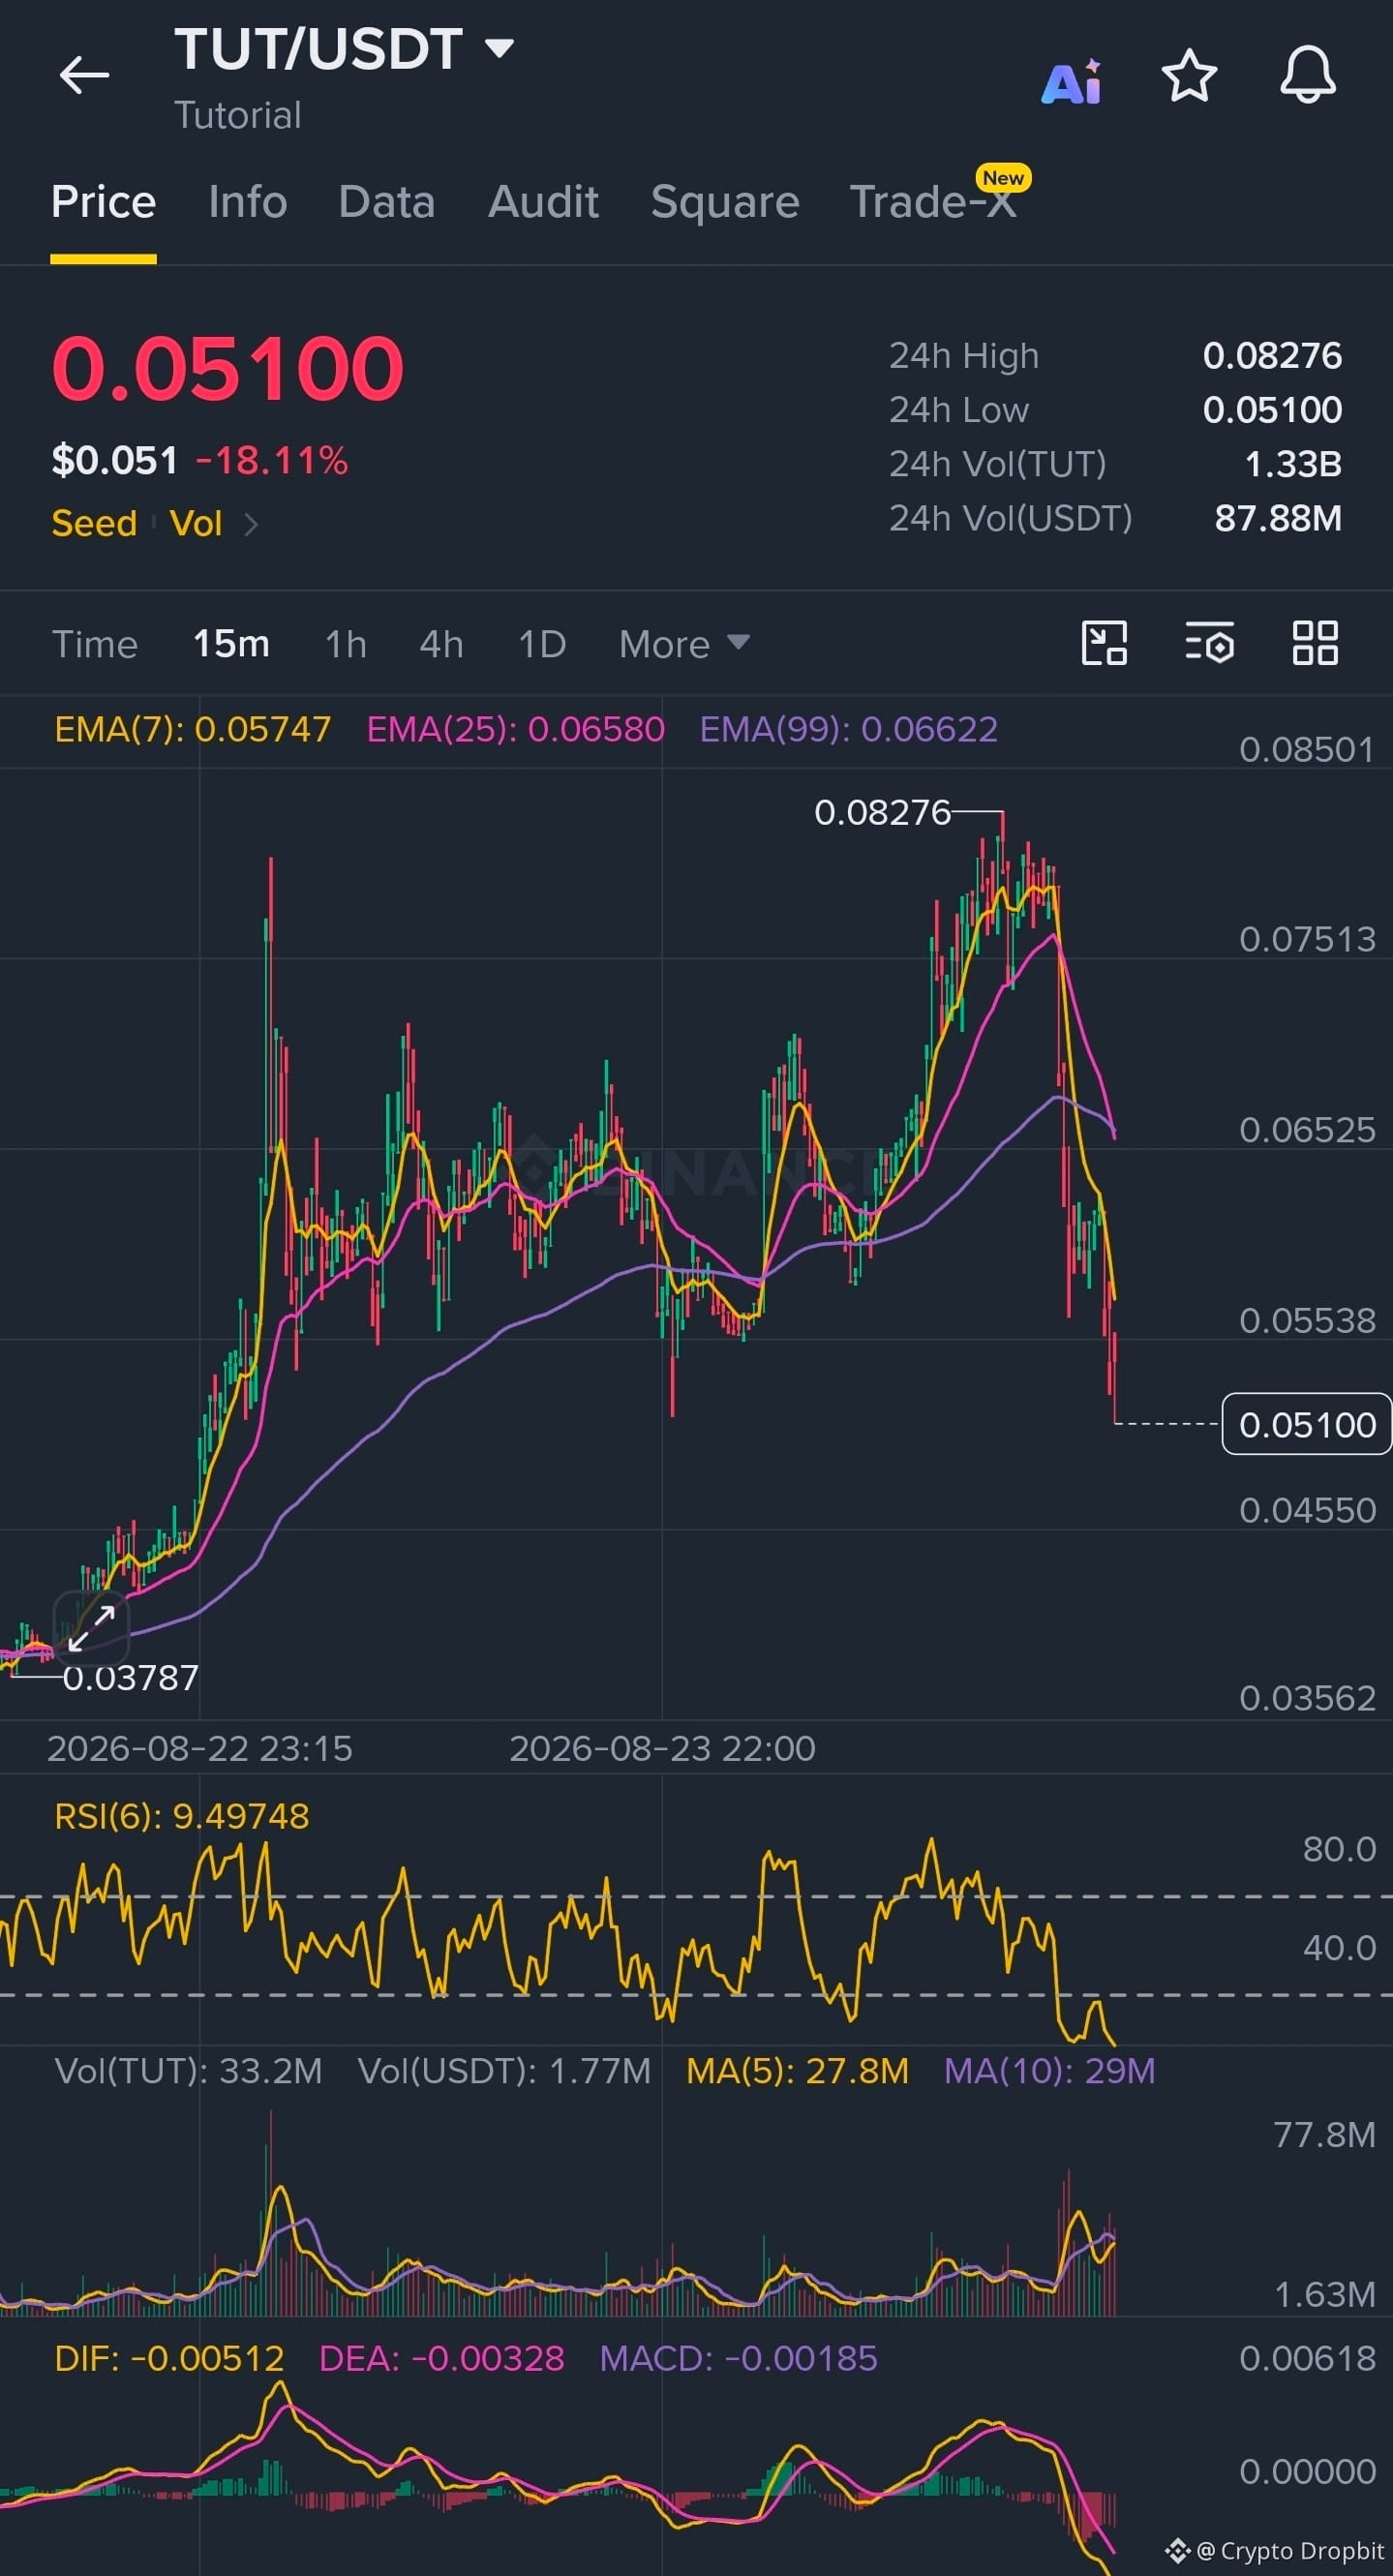Image resolution: width=1393 pixels, height=2576 pixels.
Task: Select the 1h chart interval
Action: point(346,644)
